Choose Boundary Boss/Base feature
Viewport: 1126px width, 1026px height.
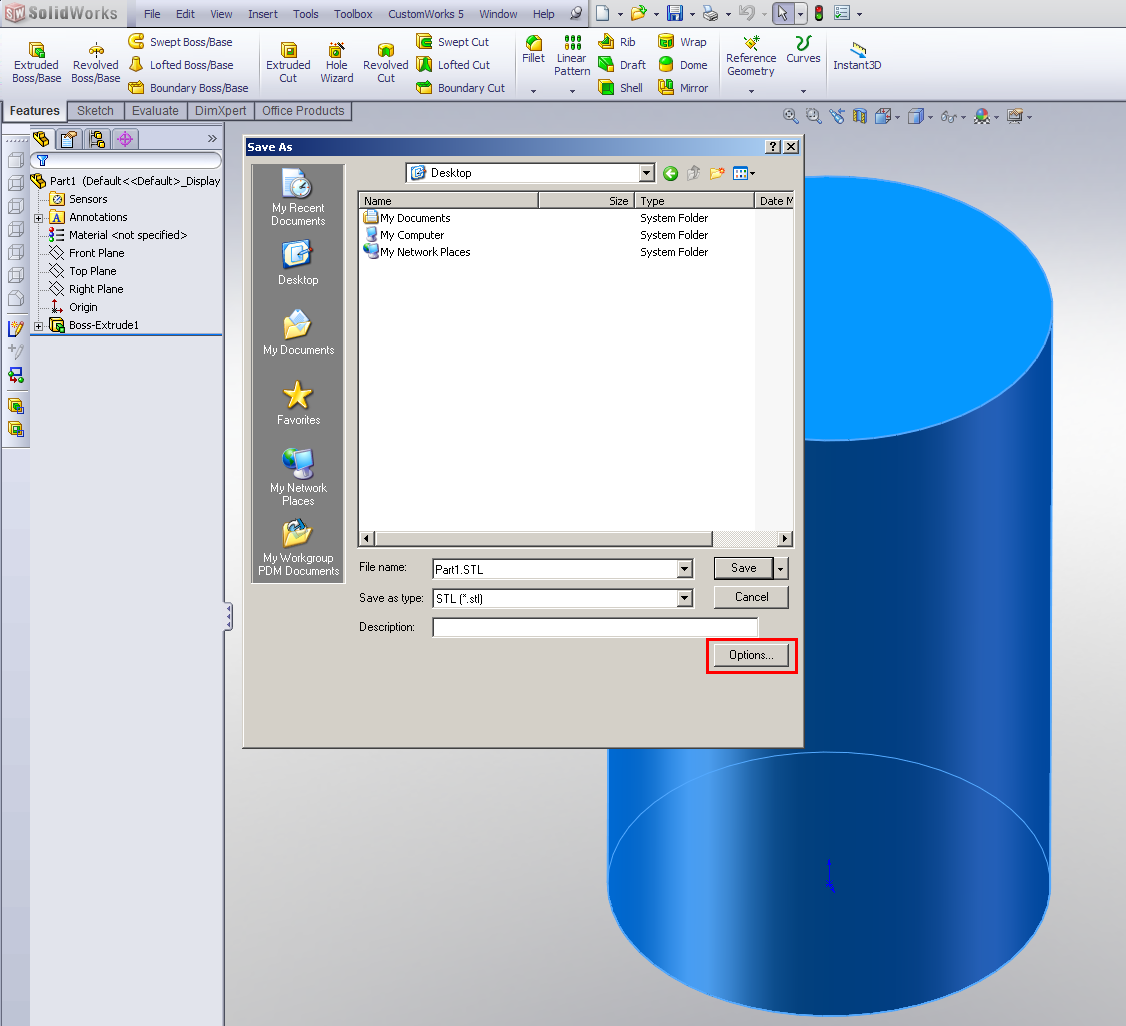189,88
